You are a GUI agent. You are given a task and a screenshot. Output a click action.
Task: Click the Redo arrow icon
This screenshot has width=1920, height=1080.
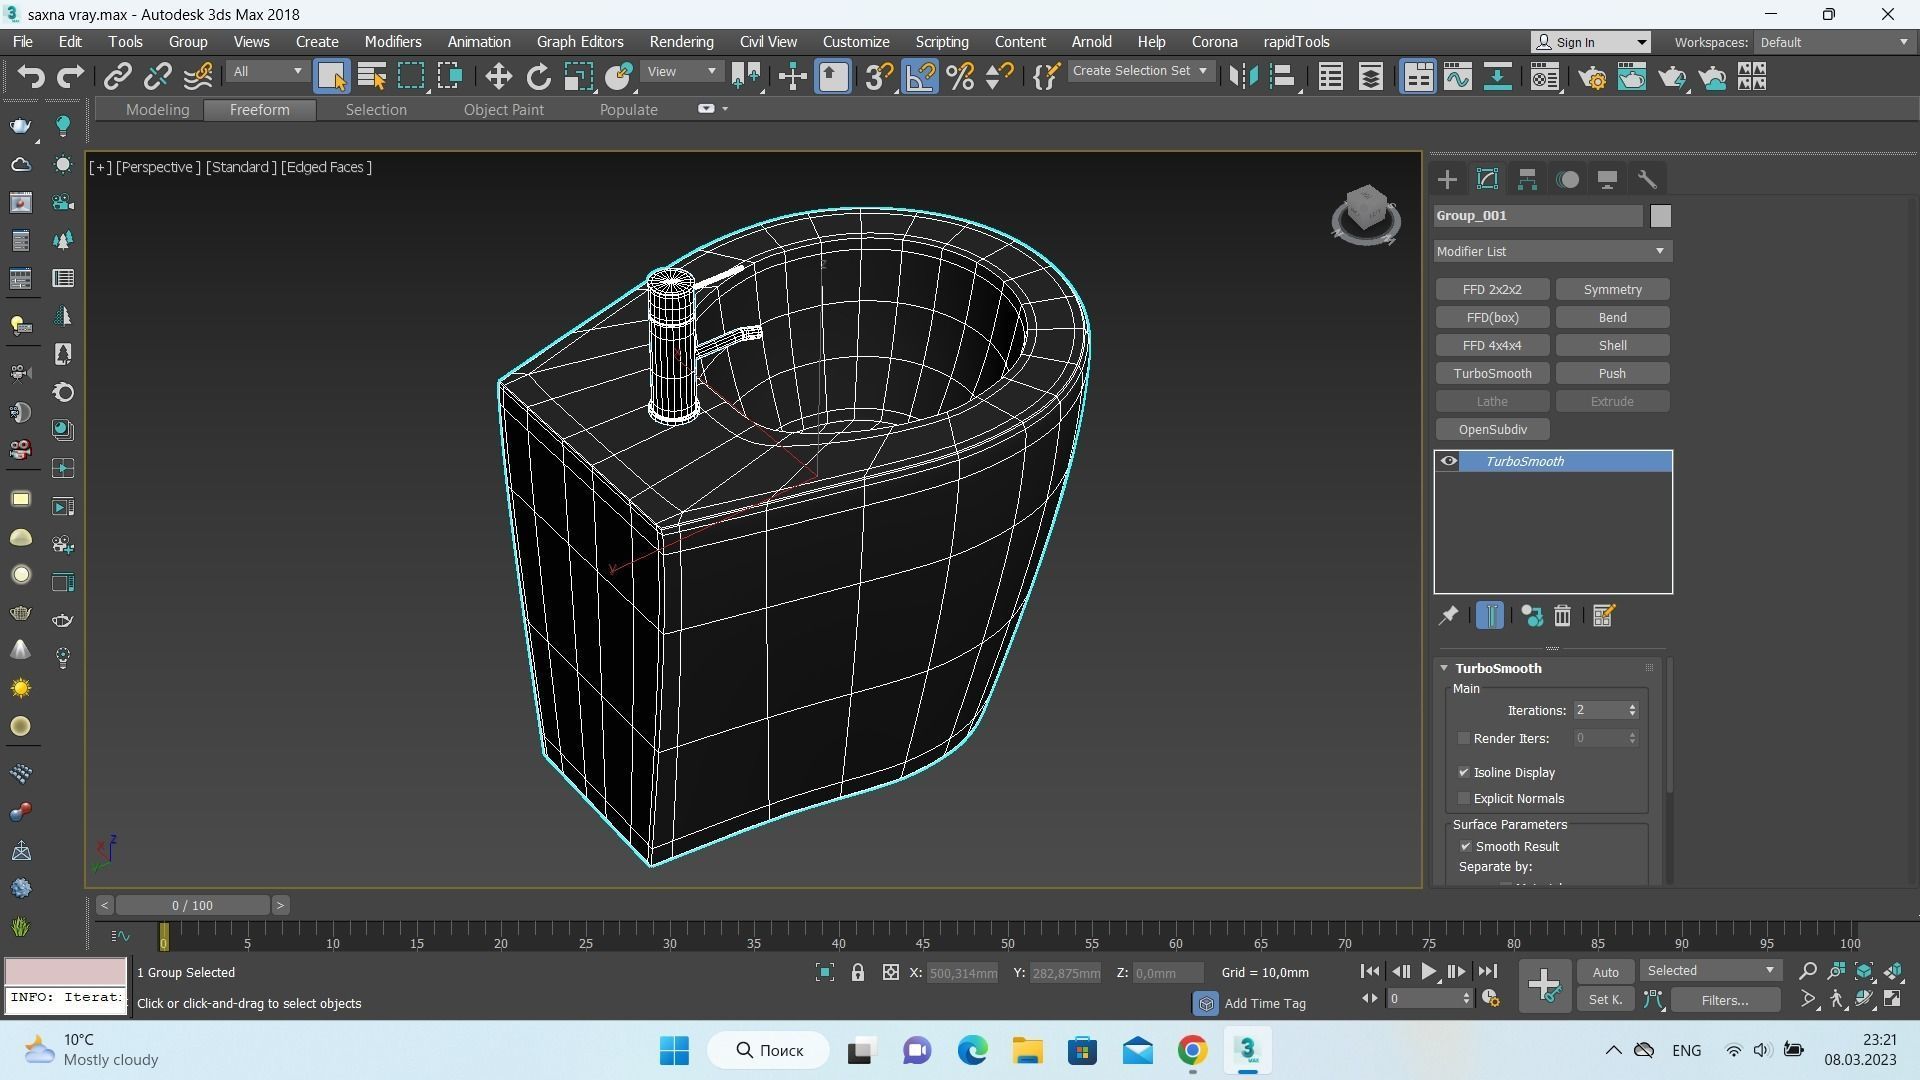70,77
